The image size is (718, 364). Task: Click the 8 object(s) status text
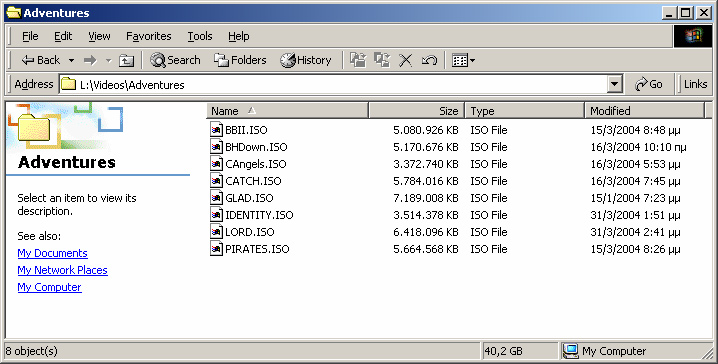click(32, 351)
